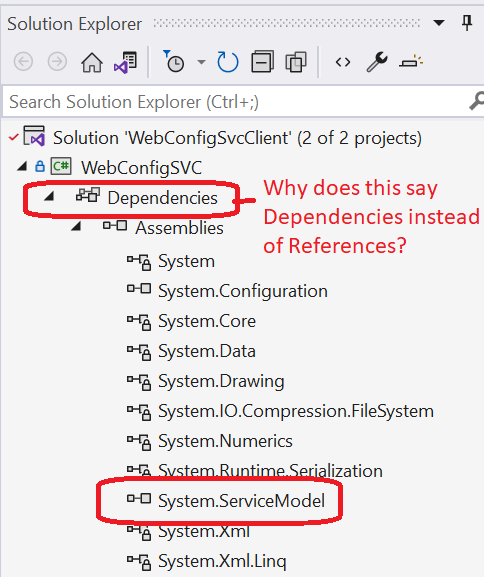The height and width of the screenshot is (577, 484).
Task: Toggle Show All Files
Action: (x=296, y=62)
